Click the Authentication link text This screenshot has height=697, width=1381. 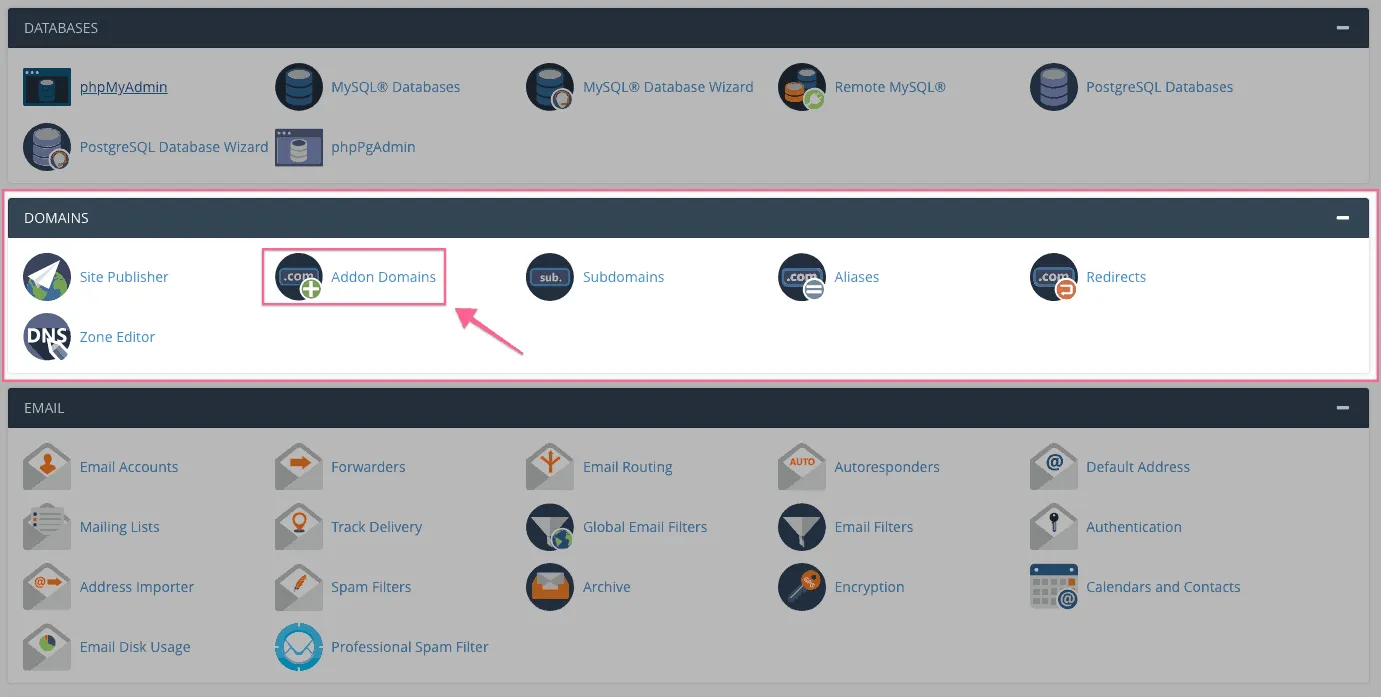point(1134,527)
